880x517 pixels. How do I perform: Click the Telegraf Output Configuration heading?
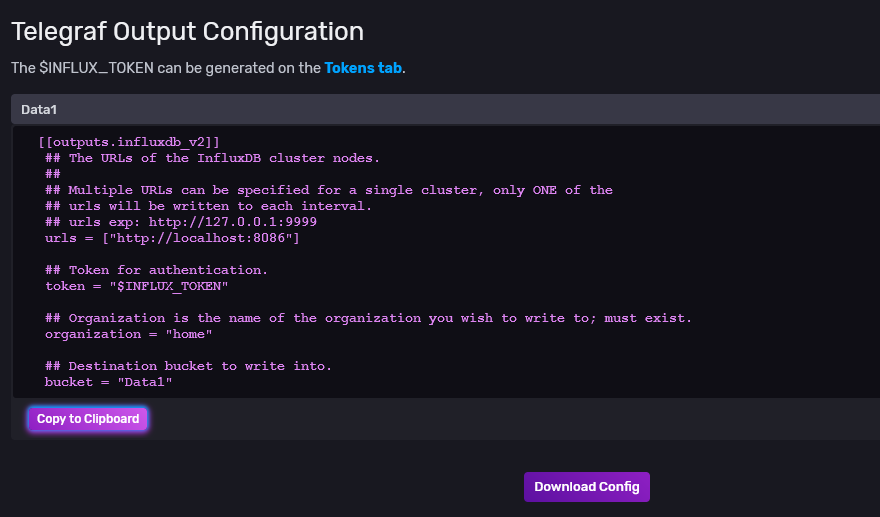187,32
